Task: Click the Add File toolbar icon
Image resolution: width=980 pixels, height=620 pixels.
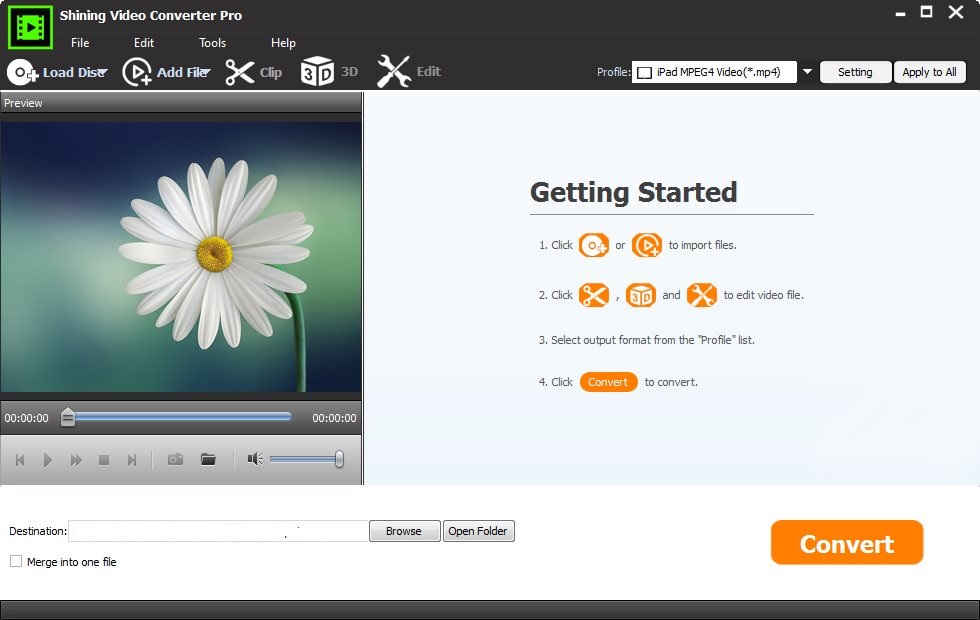Action: [x=137, y=72]
